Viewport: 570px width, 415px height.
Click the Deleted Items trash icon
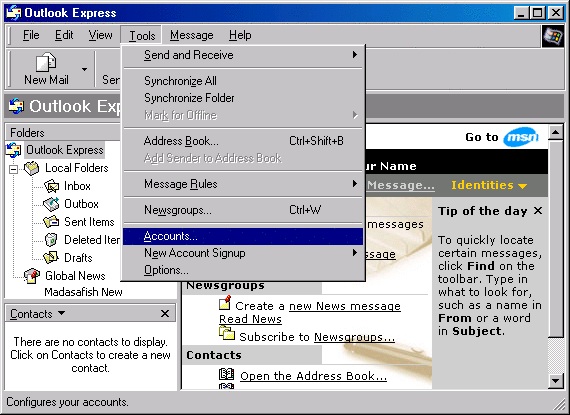(51, 239)
